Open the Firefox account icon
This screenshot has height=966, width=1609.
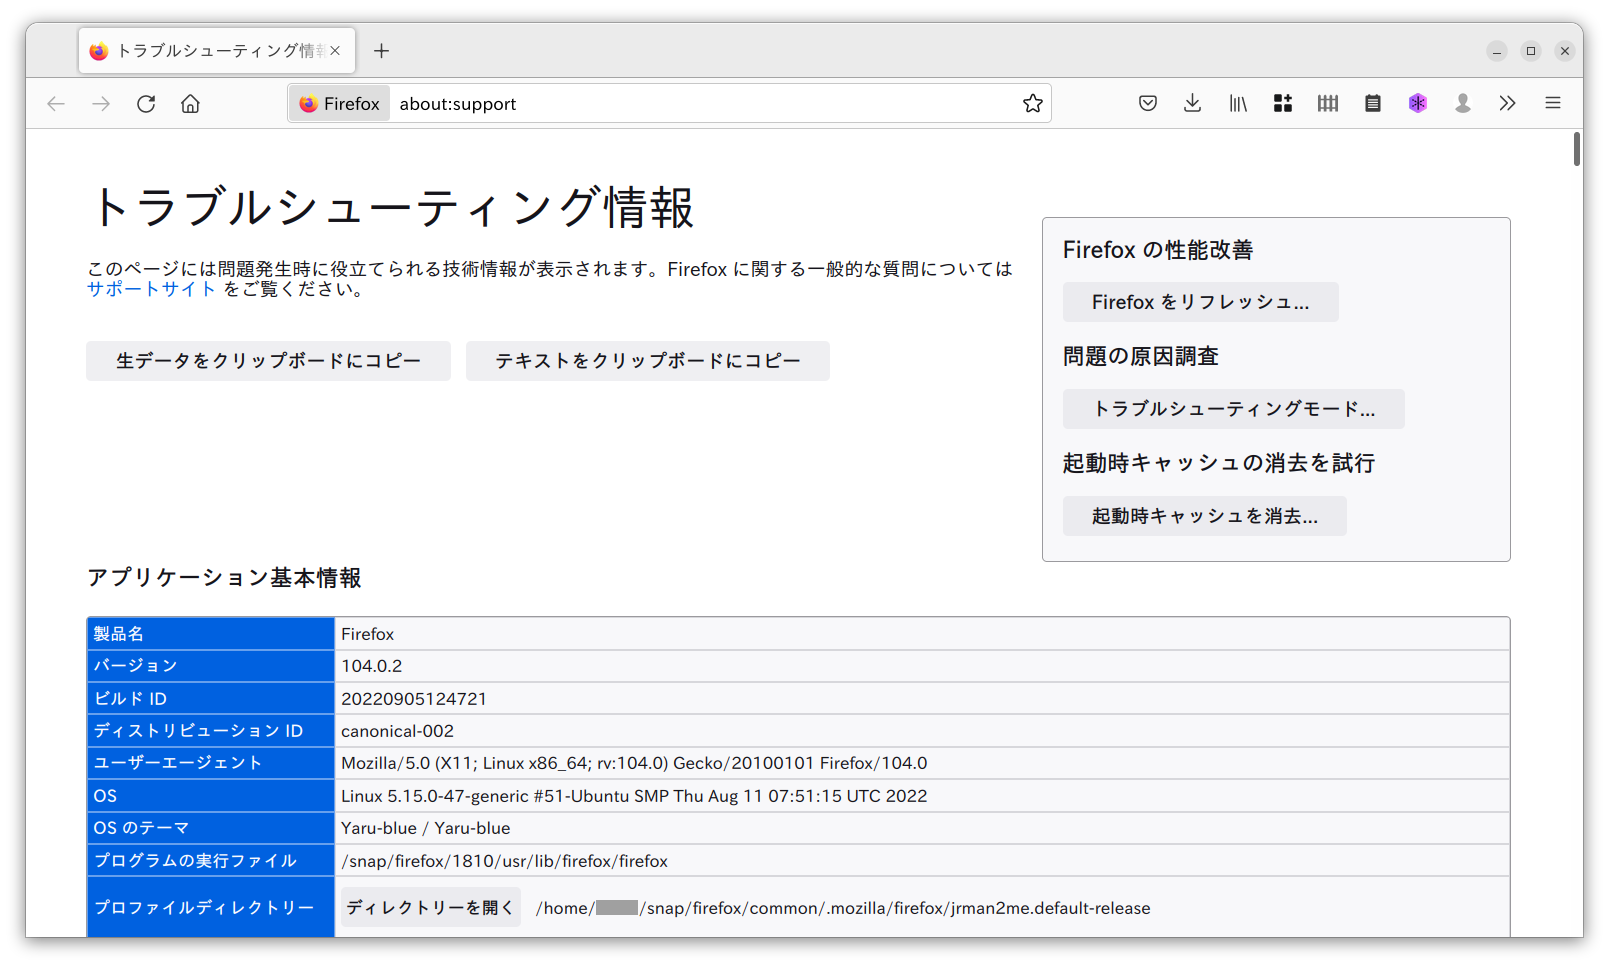(x=1463, y=103)
